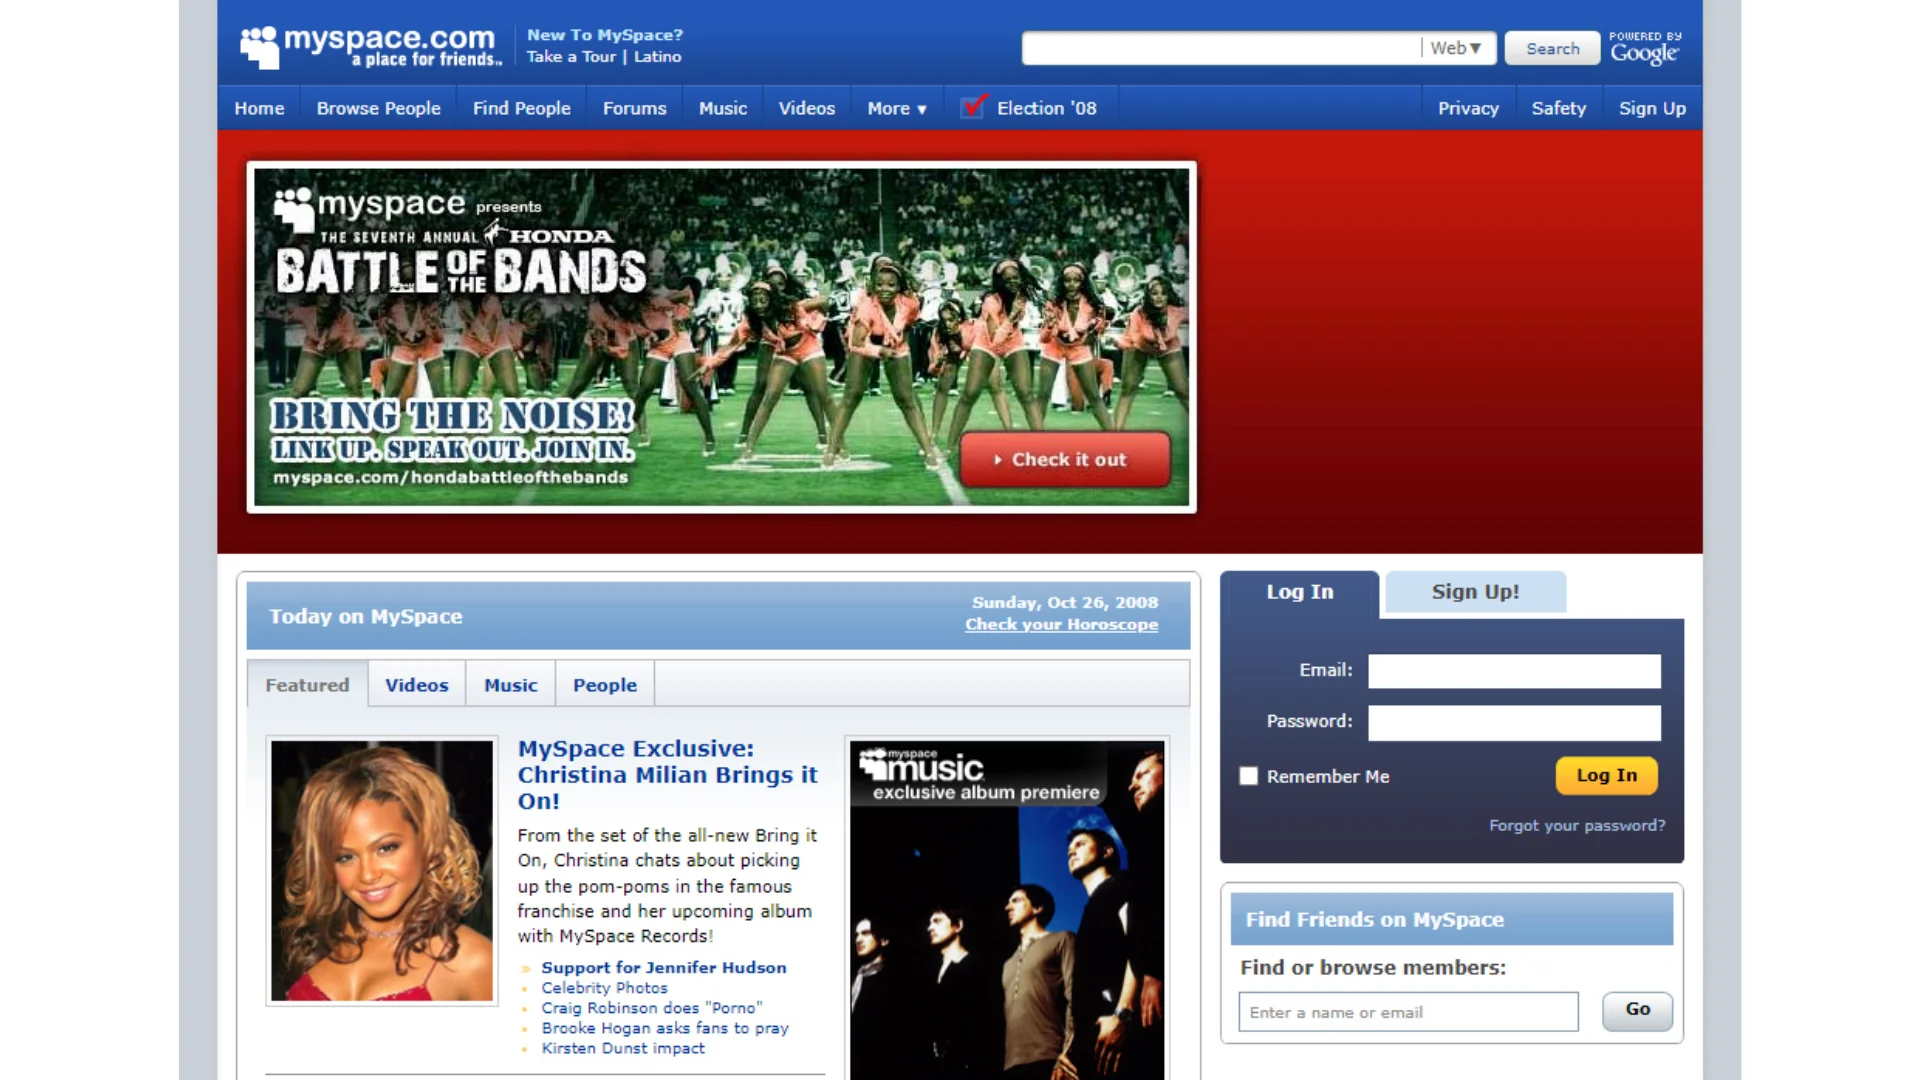
Task: Focus the web search input field
Action: click(x=1221, y=48)
